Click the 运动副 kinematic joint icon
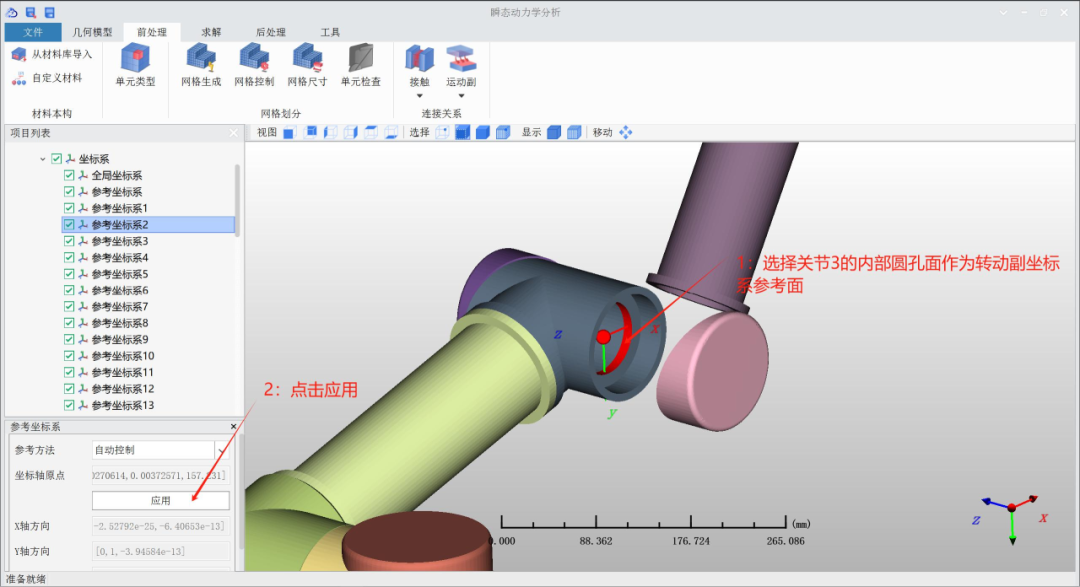Screen dimensions: 1080x587 pos(461,59)
